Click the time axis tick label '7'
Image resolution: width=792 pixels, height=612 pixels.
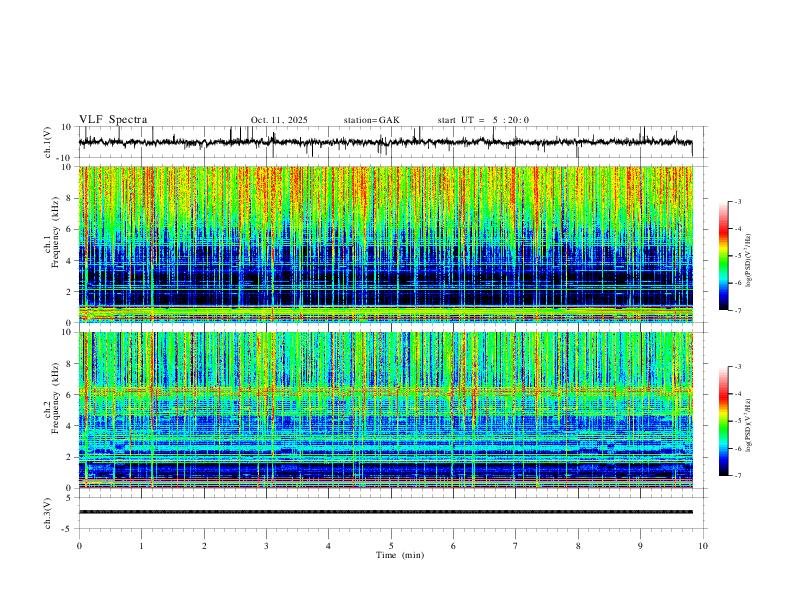tap(516, 546)
